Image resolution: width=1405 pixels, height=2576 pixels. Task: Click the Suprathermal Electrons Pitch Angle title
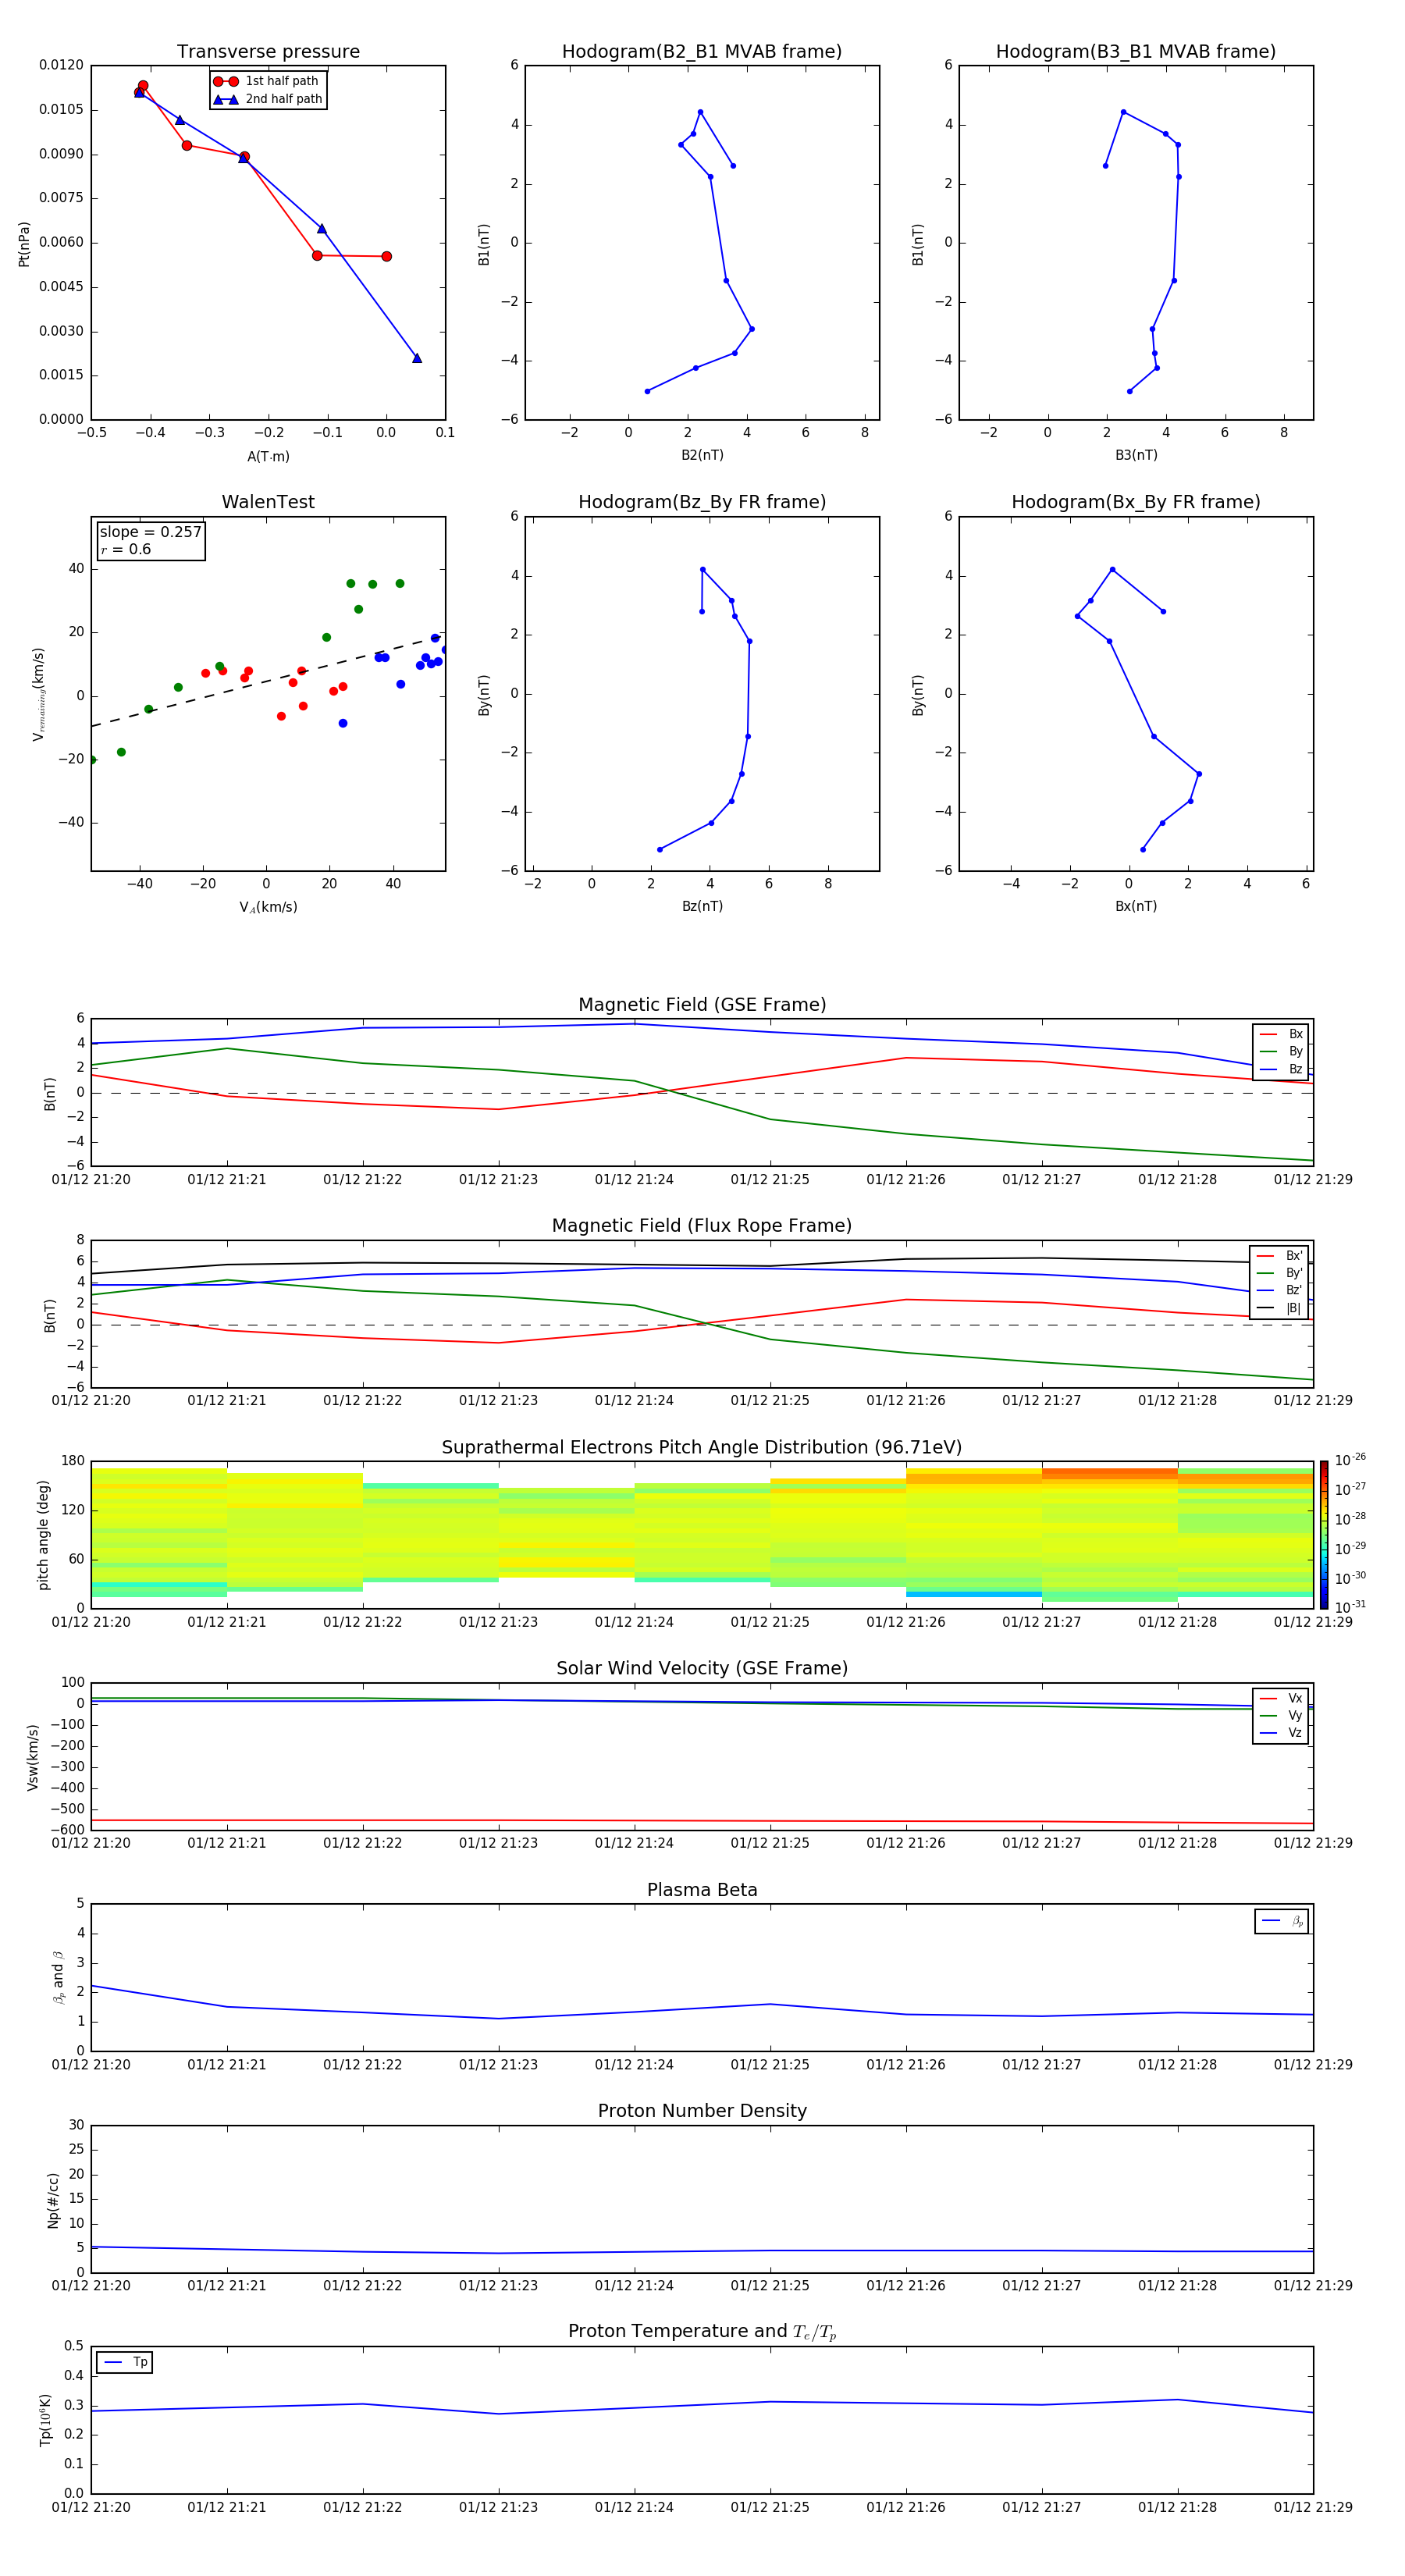pos(702,1448)
